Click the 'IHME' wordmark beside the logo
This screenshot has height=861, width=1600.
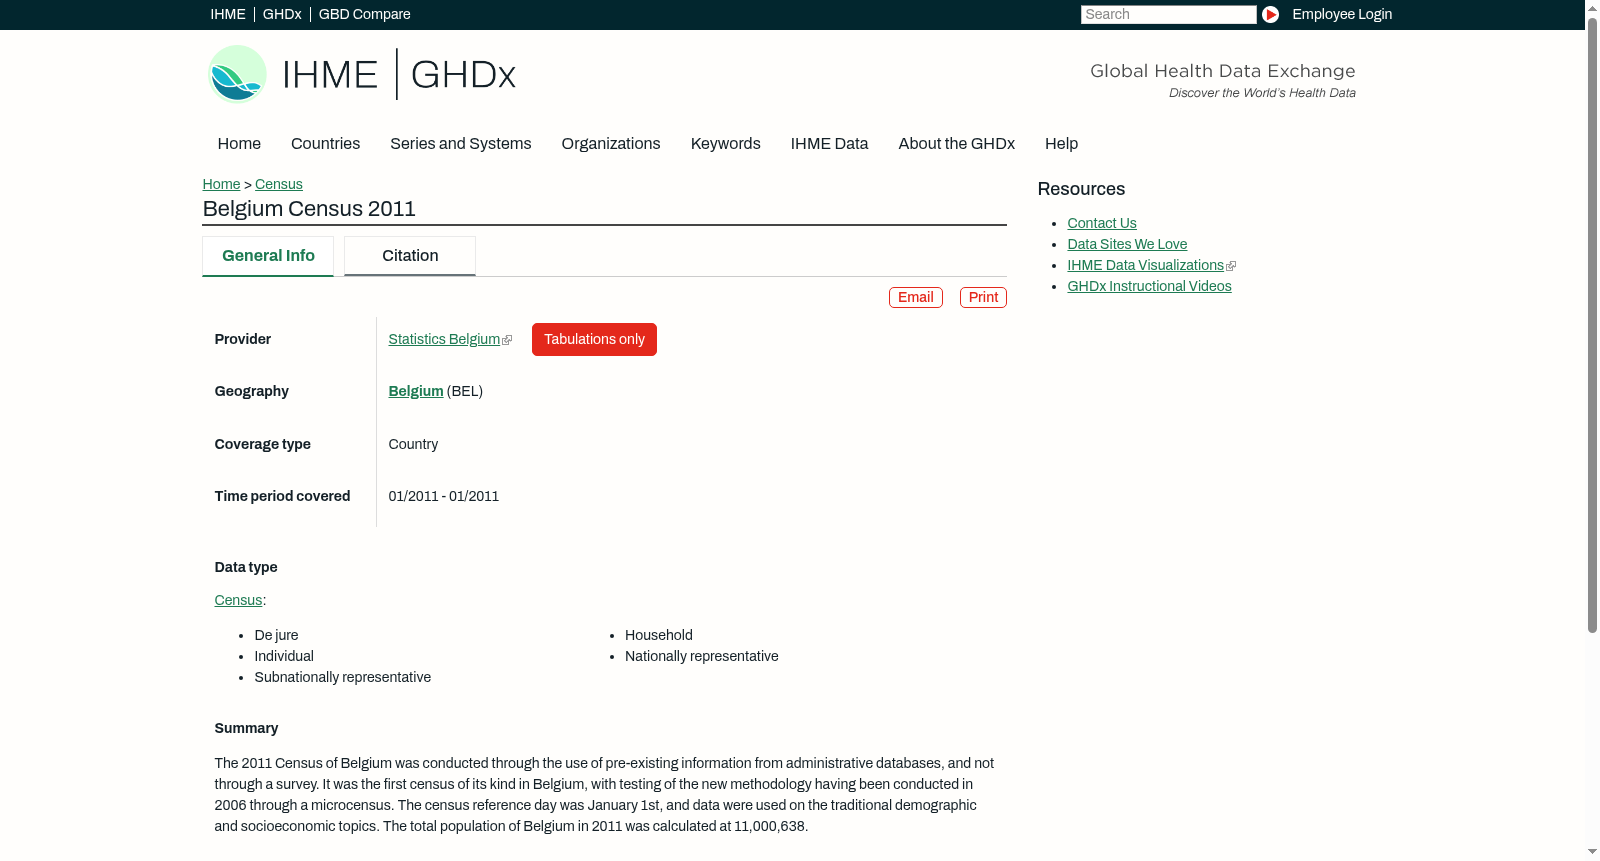click(x=331, y=75)
